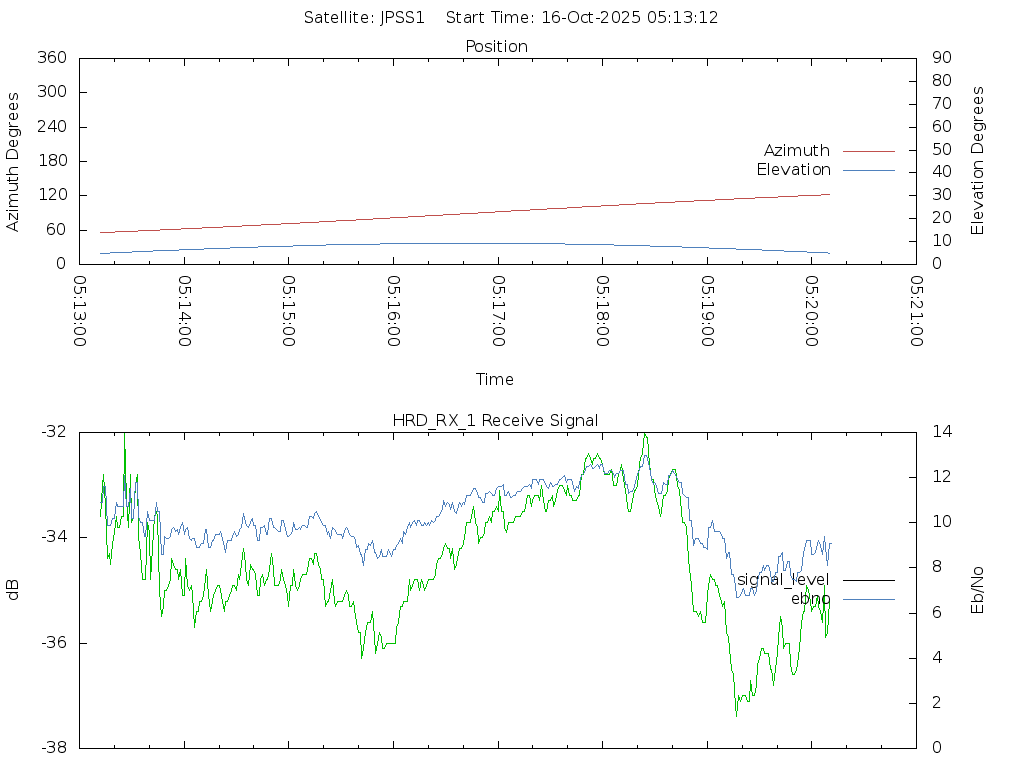The width and height of the screenshot is (1024, 768).
Task: Click the HRD_RX_1 Receive Signal title
Action: tap(496, 421)
